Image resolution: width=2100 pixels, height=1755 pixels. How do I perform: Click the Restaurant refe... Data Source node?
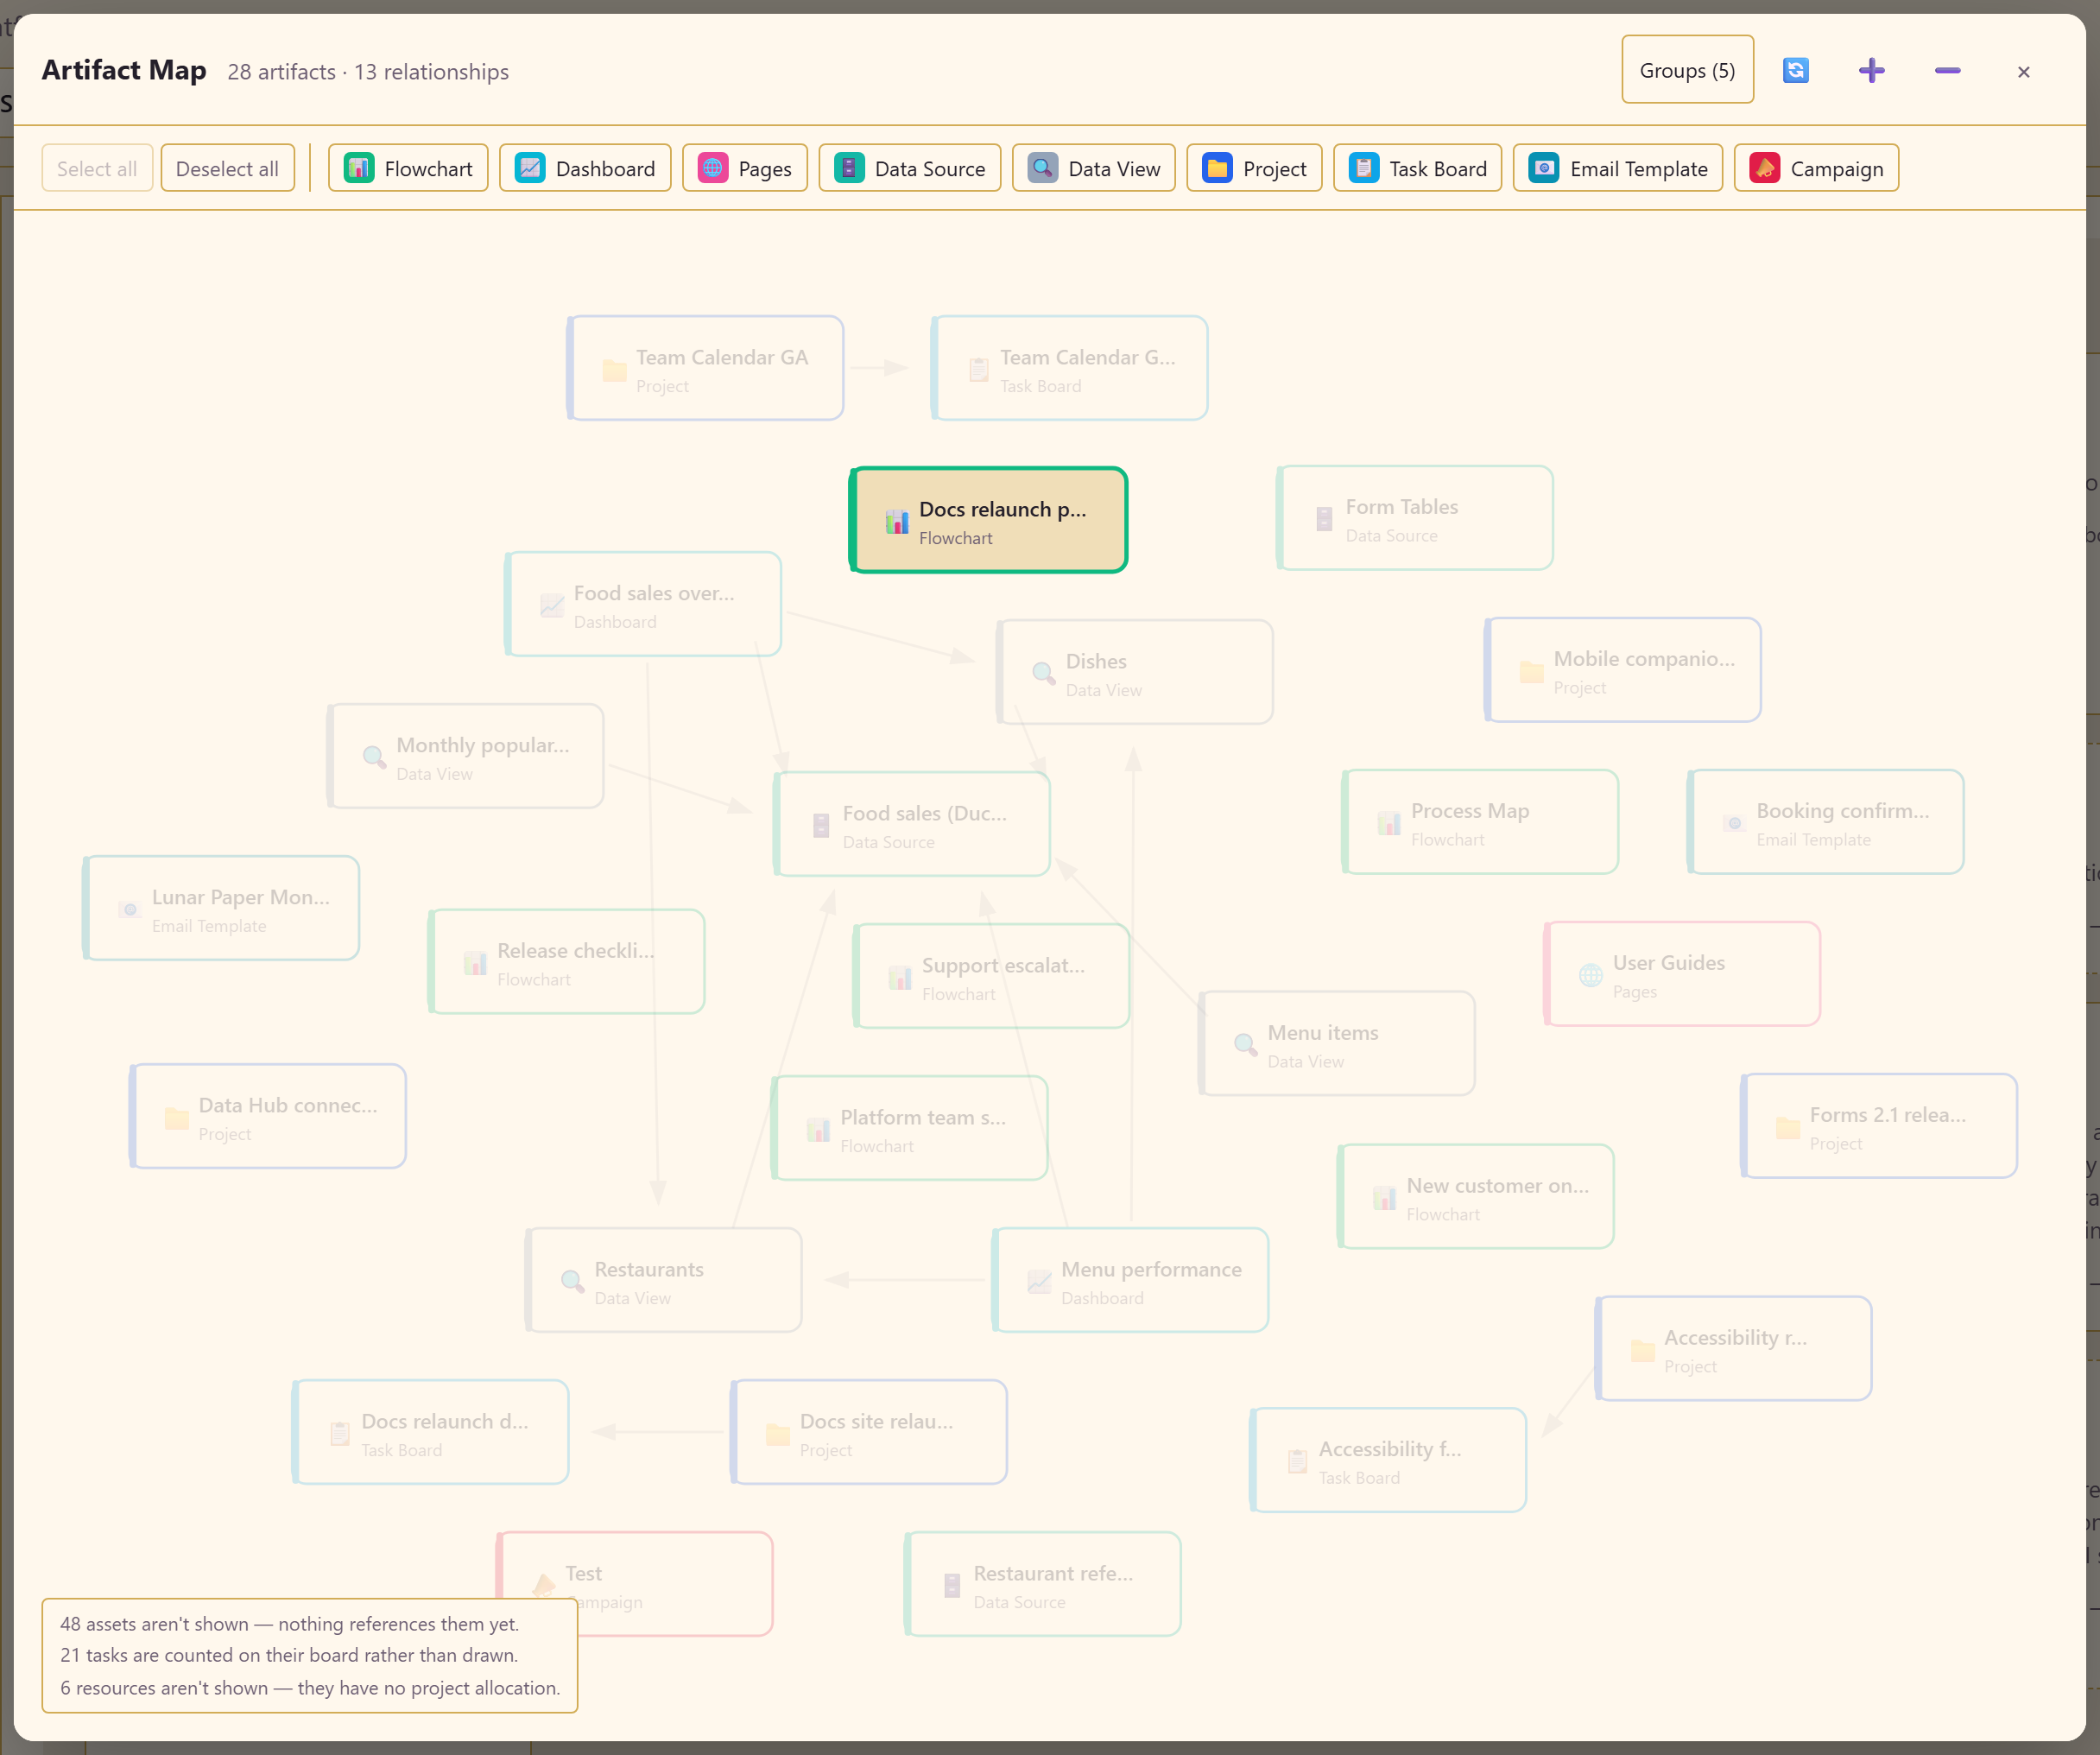[1043, 1584]
